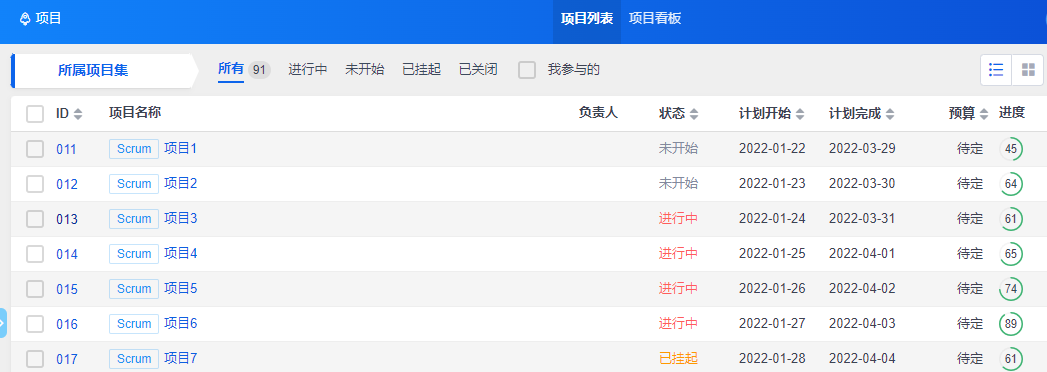This screenshot has width=1047, height=372.
Task: Click progress ring showing 64
Action: tap(1011, 184)
